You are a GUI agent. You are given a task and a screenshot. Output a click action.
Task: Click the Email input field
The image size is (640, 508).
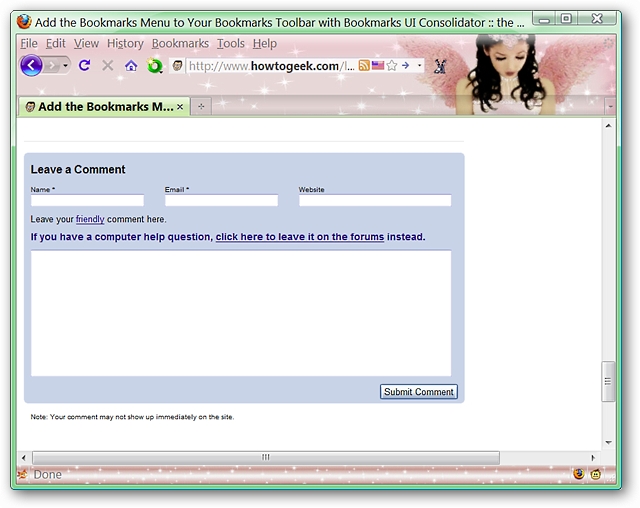pyautogui.click(x=221, y=200)
